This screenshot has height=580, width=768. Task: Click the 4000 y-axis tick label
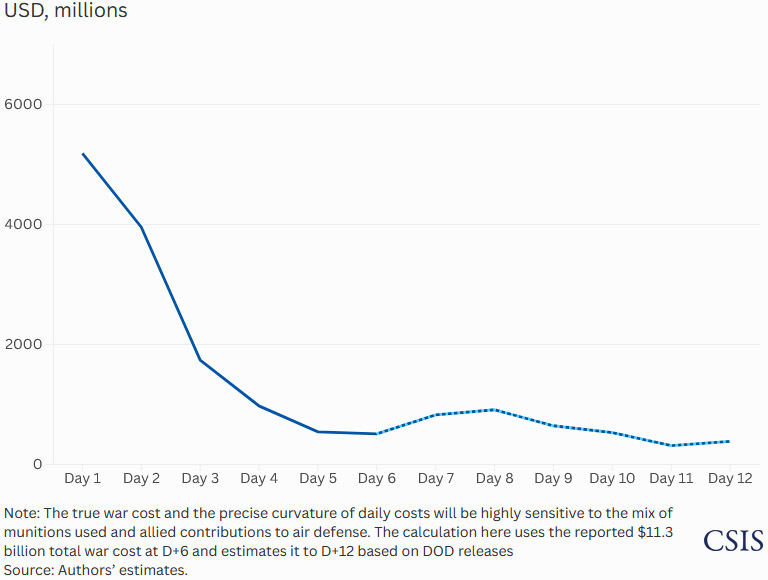(x=25, y=225)
